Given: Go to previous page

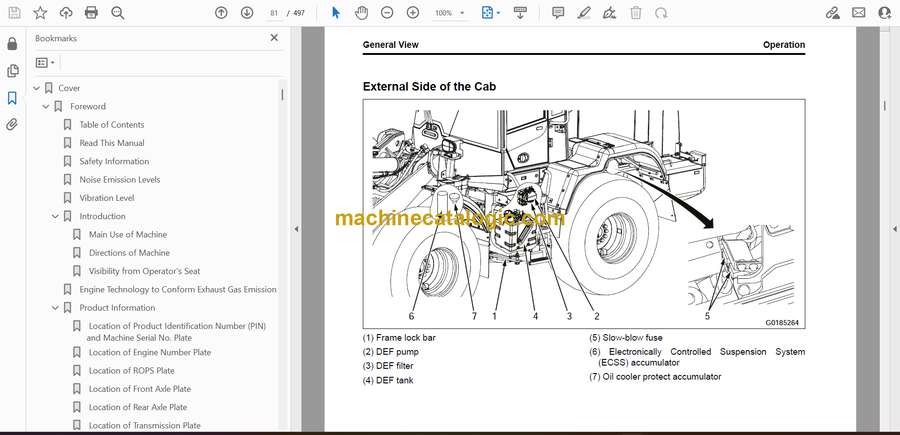Looking at the screenshot, I should 221,13.
